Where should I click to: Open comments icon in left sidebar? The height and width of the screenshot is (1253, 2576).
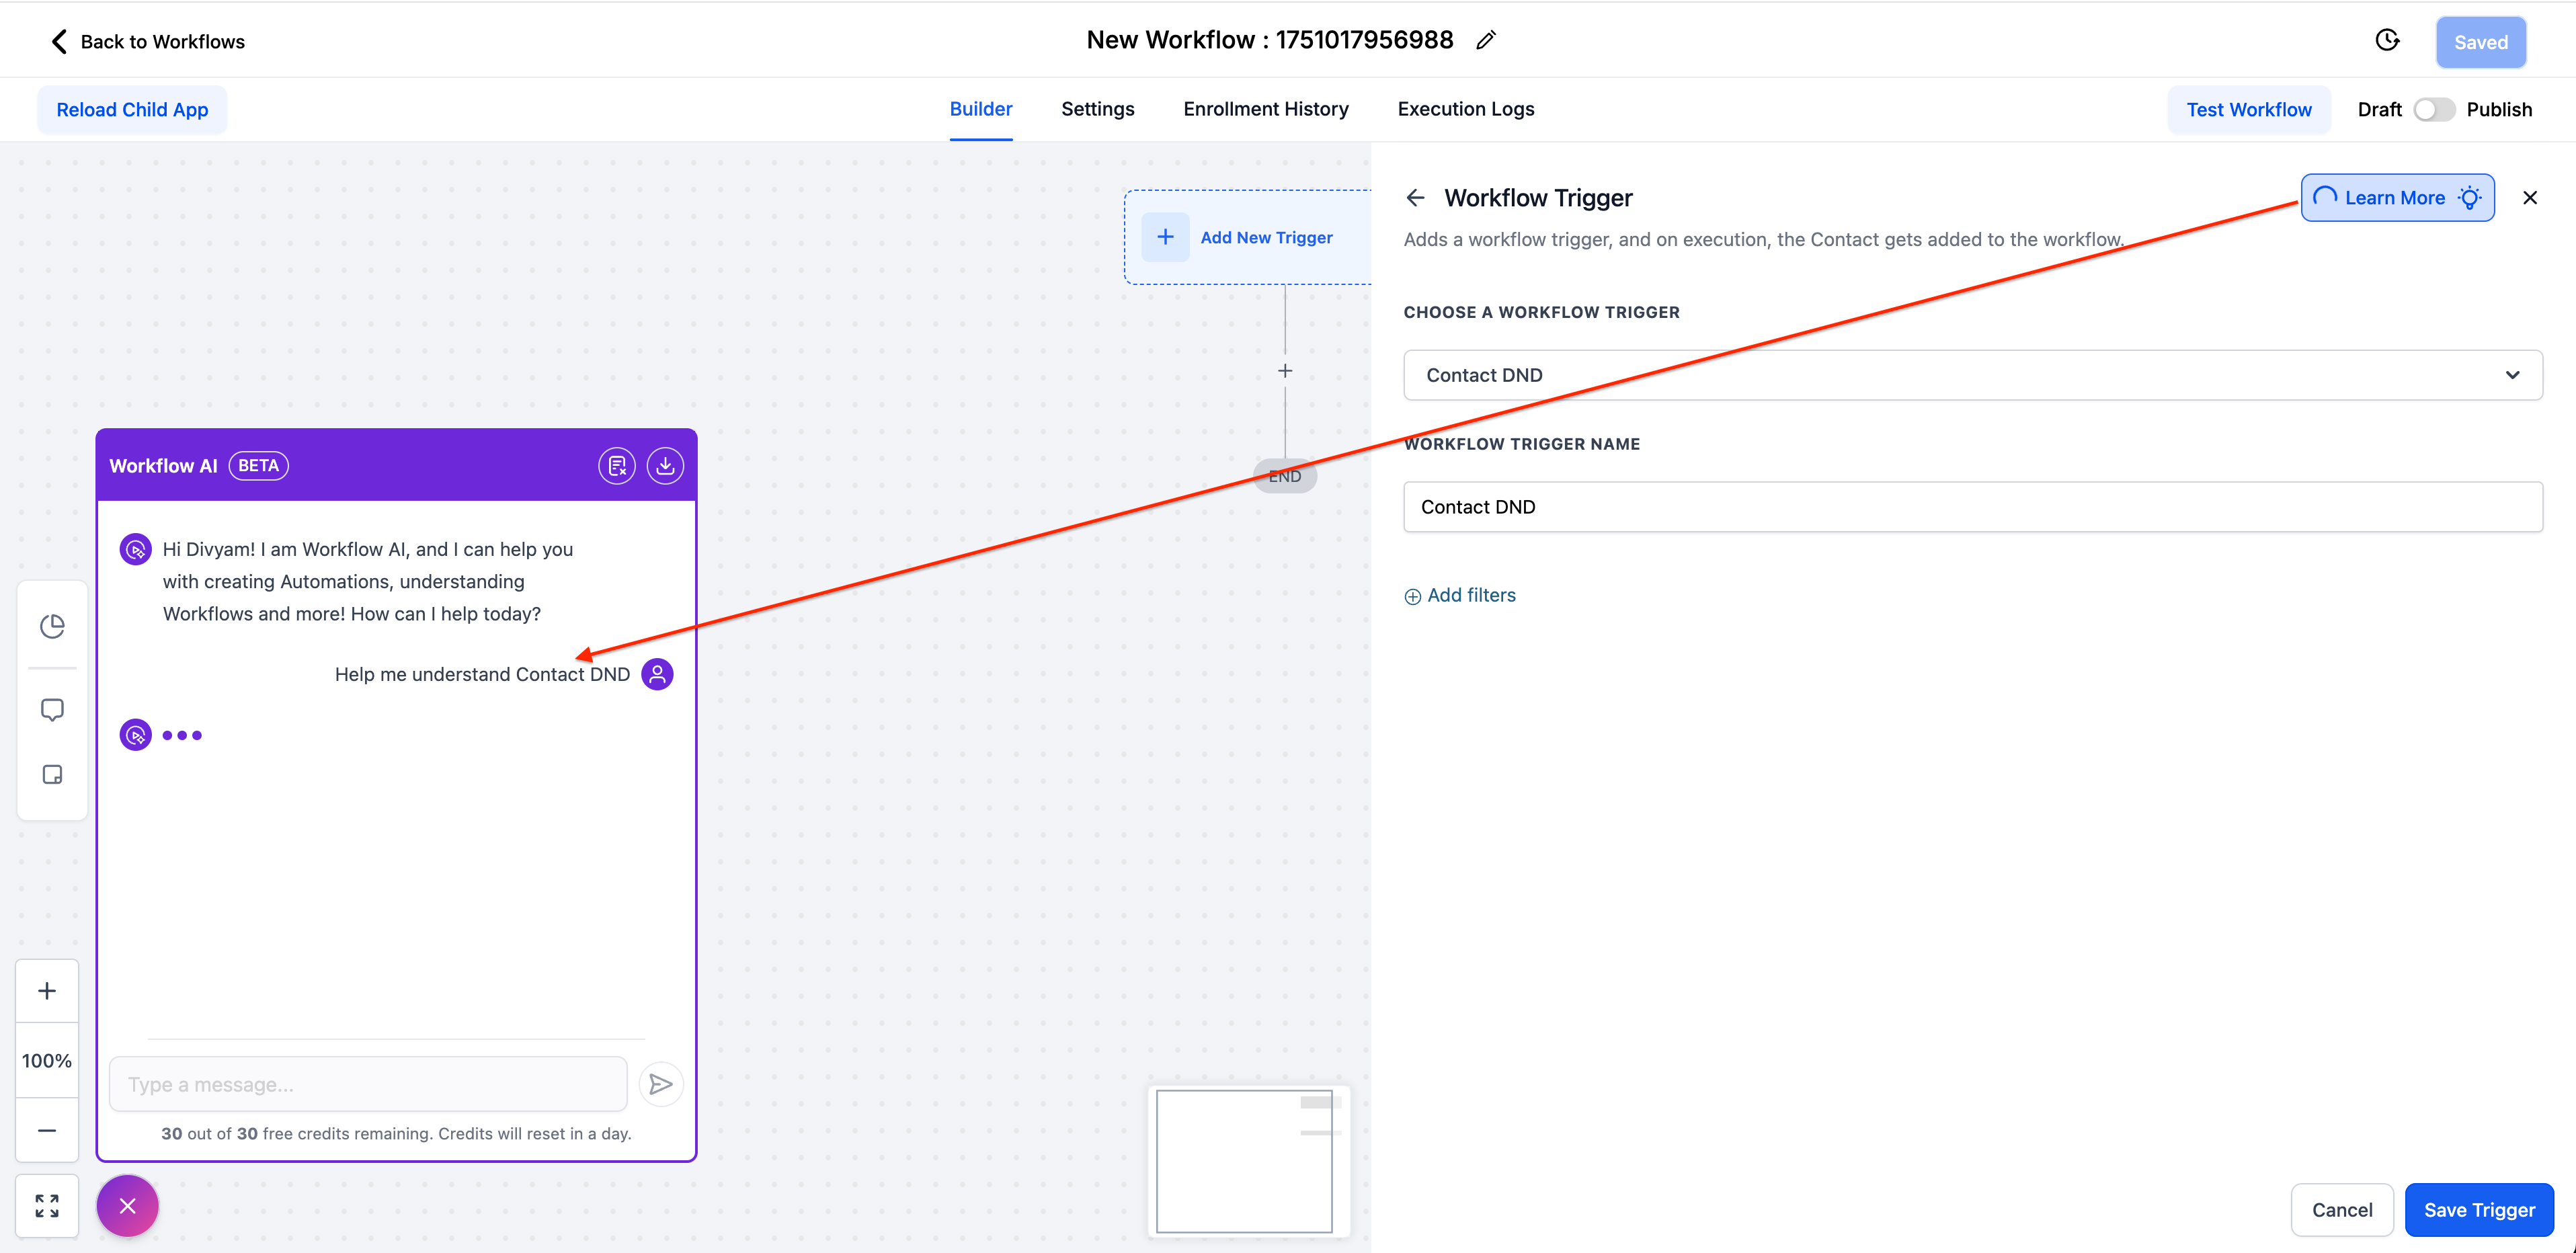52,710
